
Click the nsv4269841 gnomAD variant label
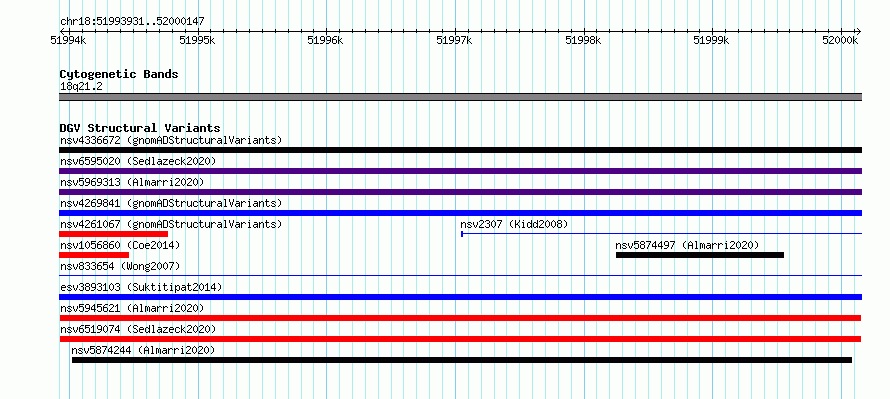[171, 203]
